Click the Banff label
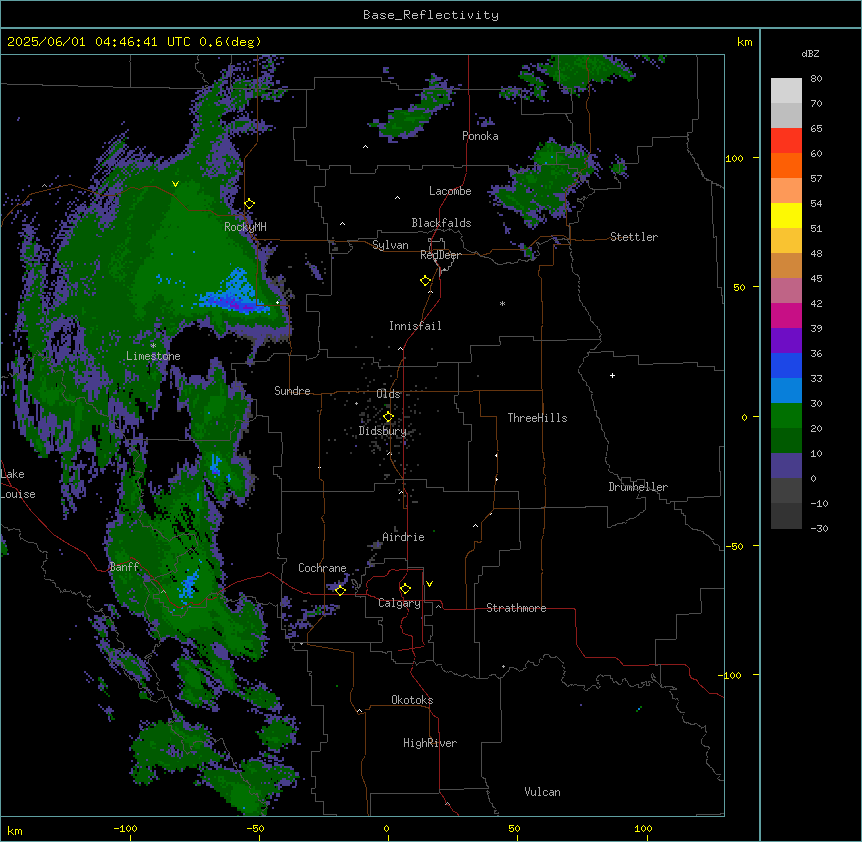Image resolution: width=862 pixels, height=842 pixels. click(124, 567)
